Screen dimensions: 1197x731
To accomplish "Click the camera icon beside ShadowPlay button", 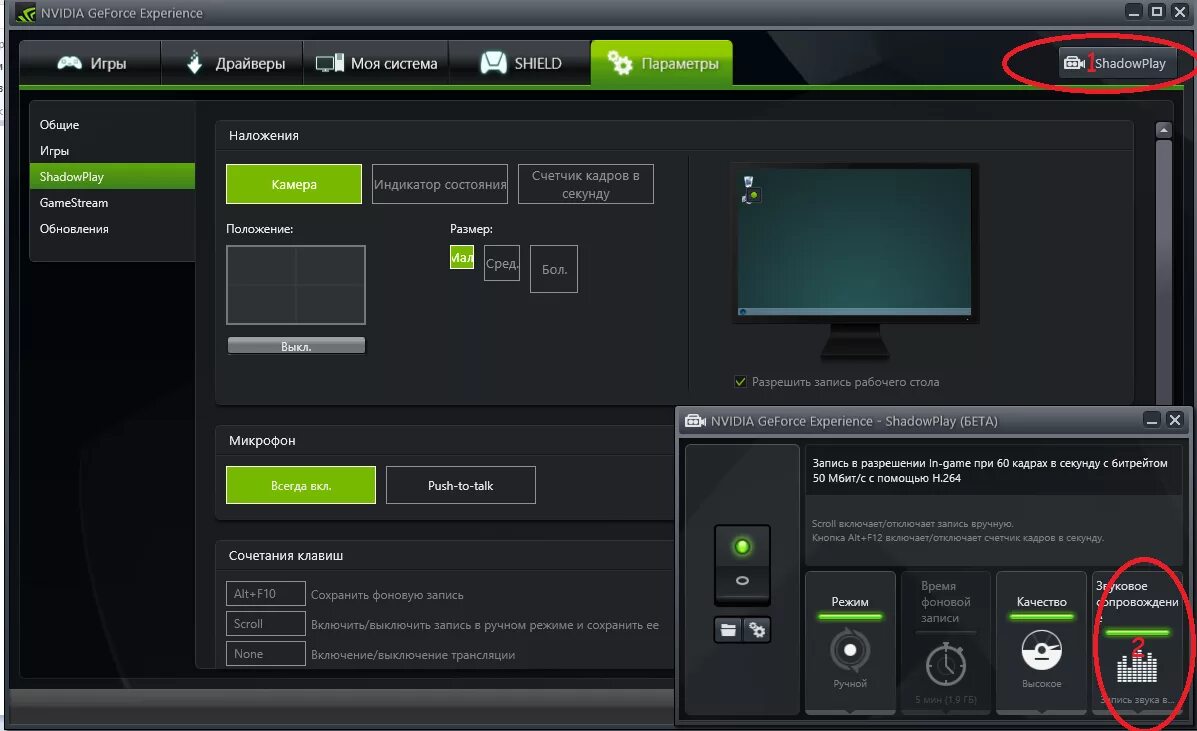I will pos(1074,63).
